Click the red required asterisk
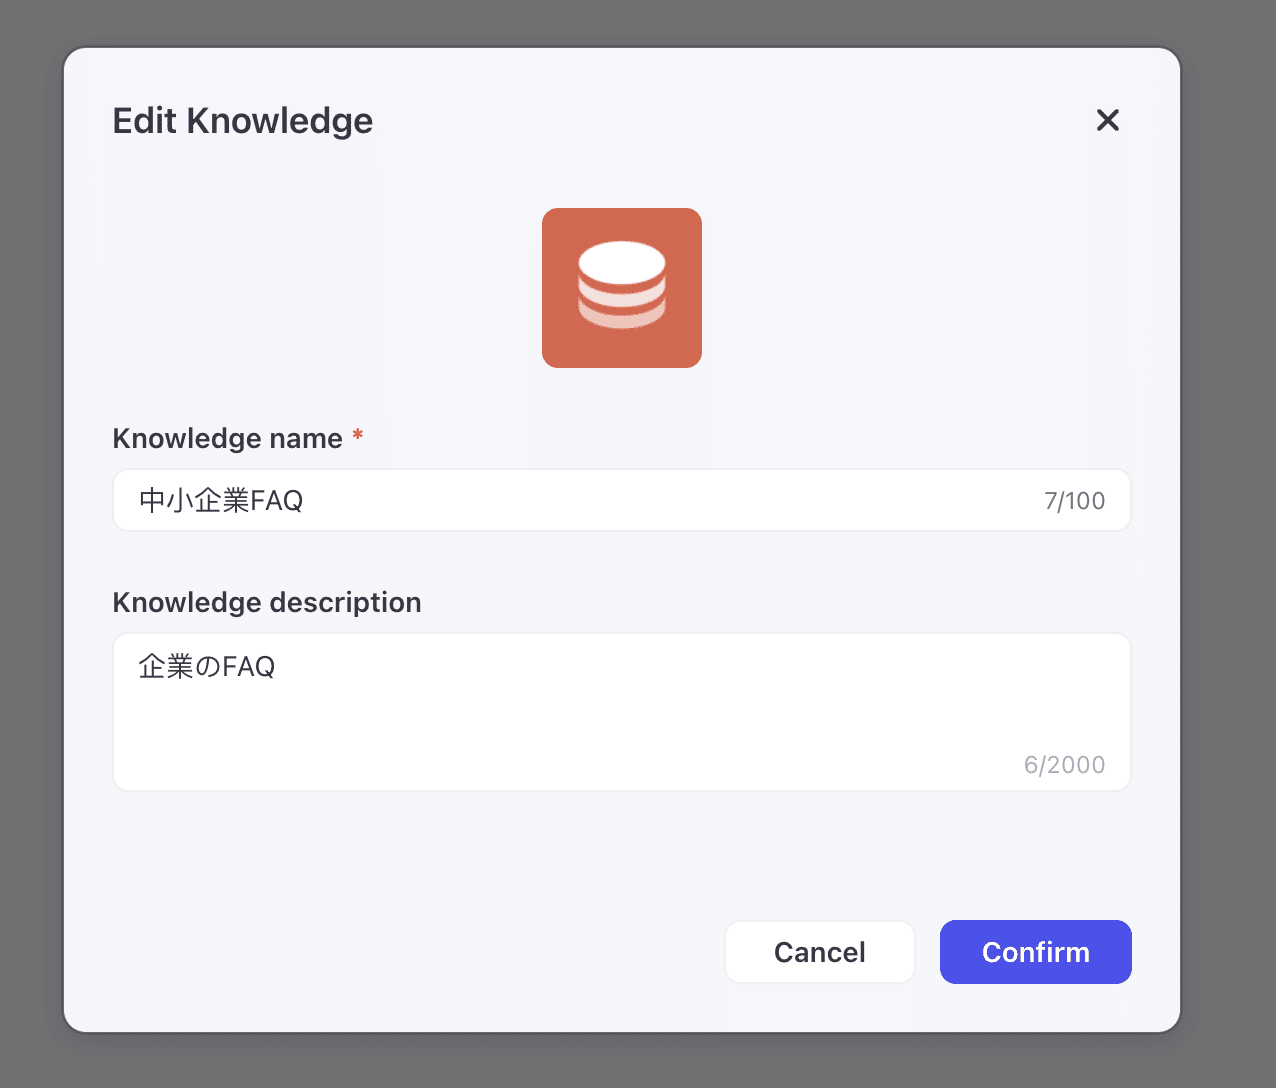1276x1088 pixels. click(x=357, y=436)
